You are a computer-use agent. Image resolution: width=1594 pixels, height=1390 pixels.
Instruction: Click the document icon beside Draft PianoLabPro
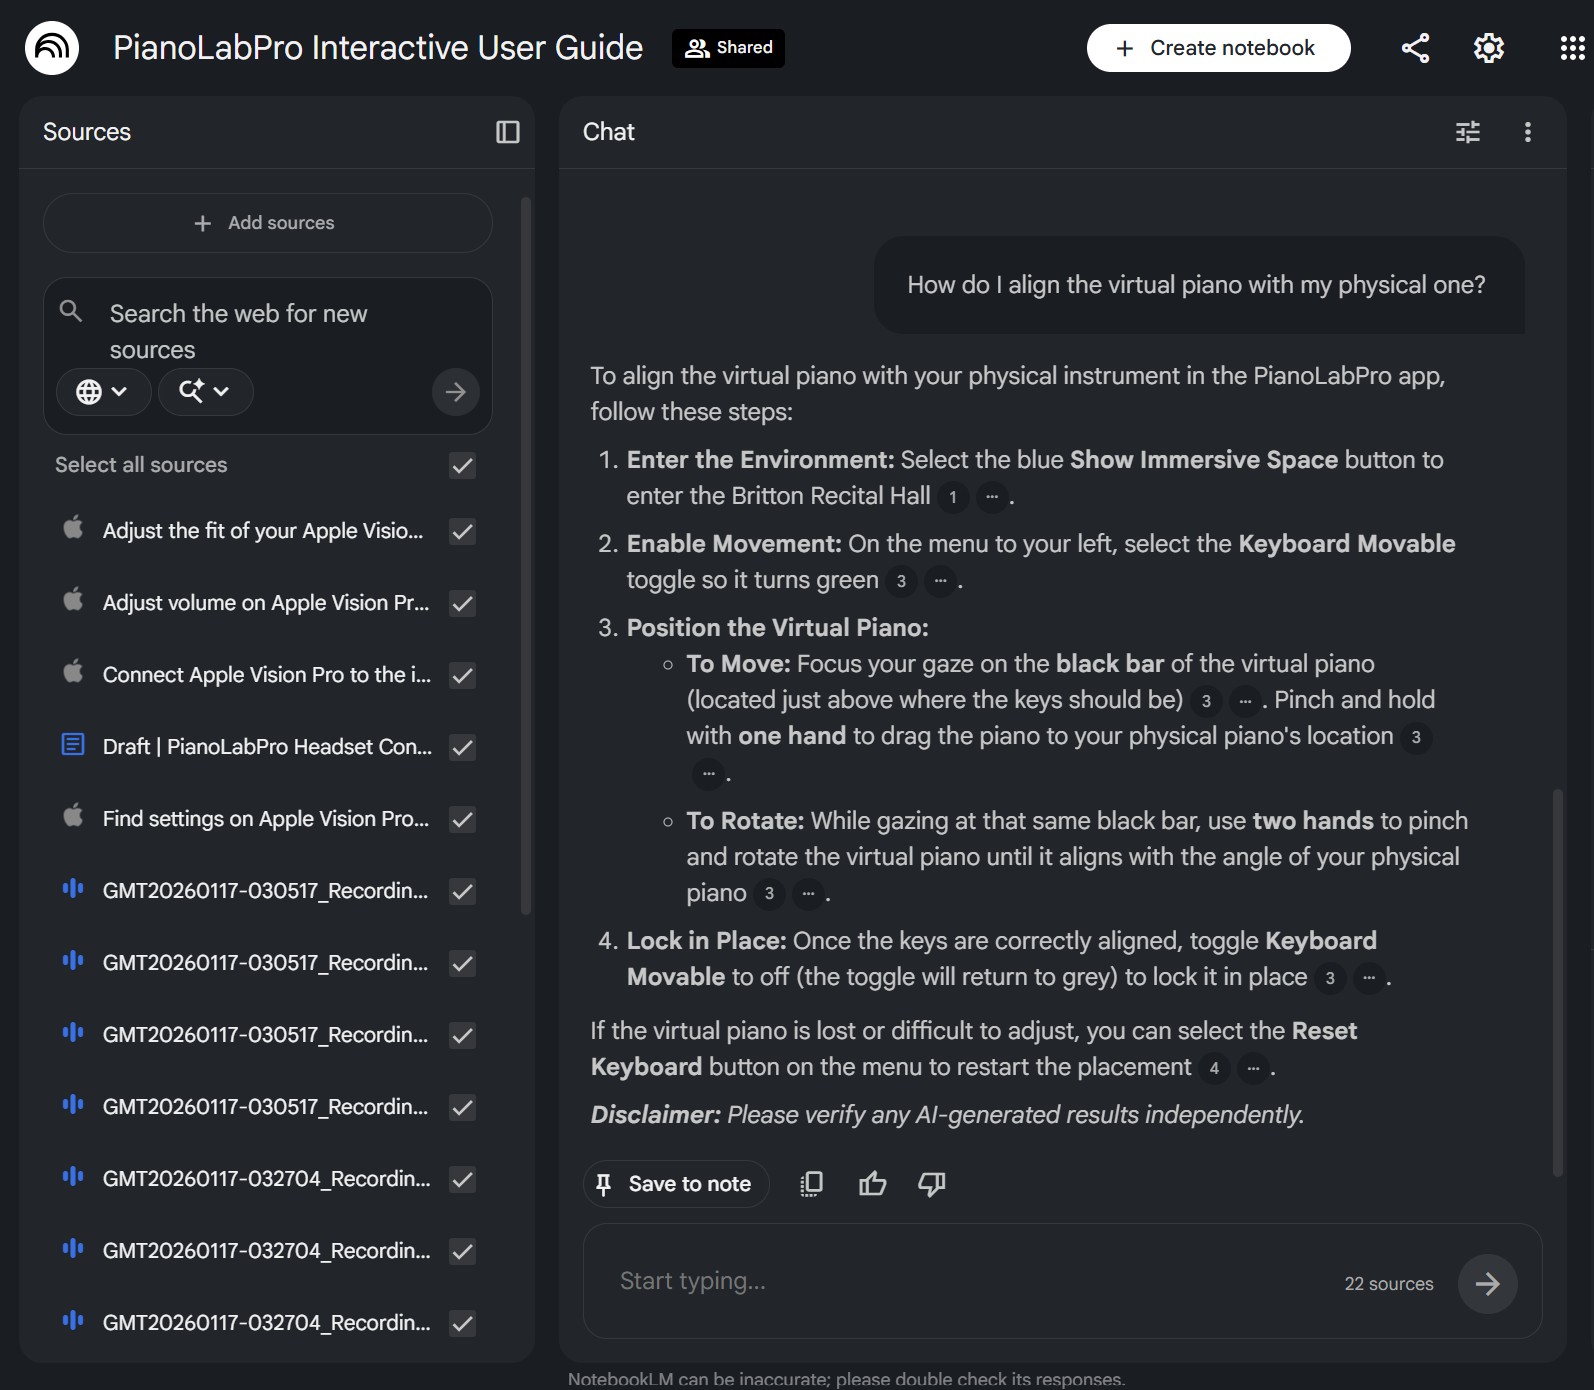coord(73,744)
